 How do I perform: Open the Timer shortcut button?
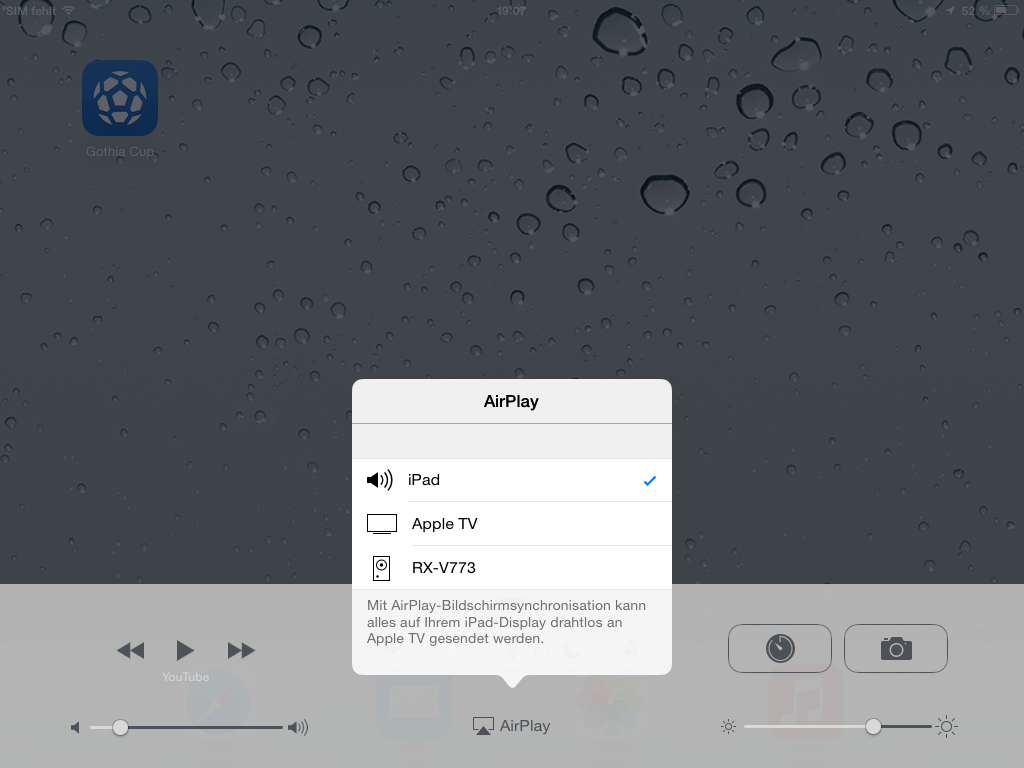click(x=780, y=648)
